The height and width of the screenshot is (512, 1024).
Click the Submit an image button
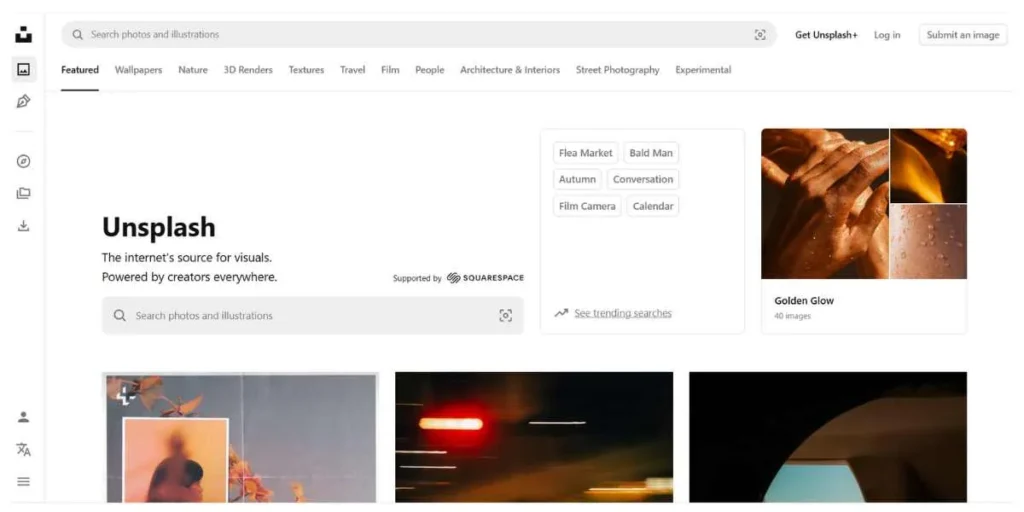963,35
